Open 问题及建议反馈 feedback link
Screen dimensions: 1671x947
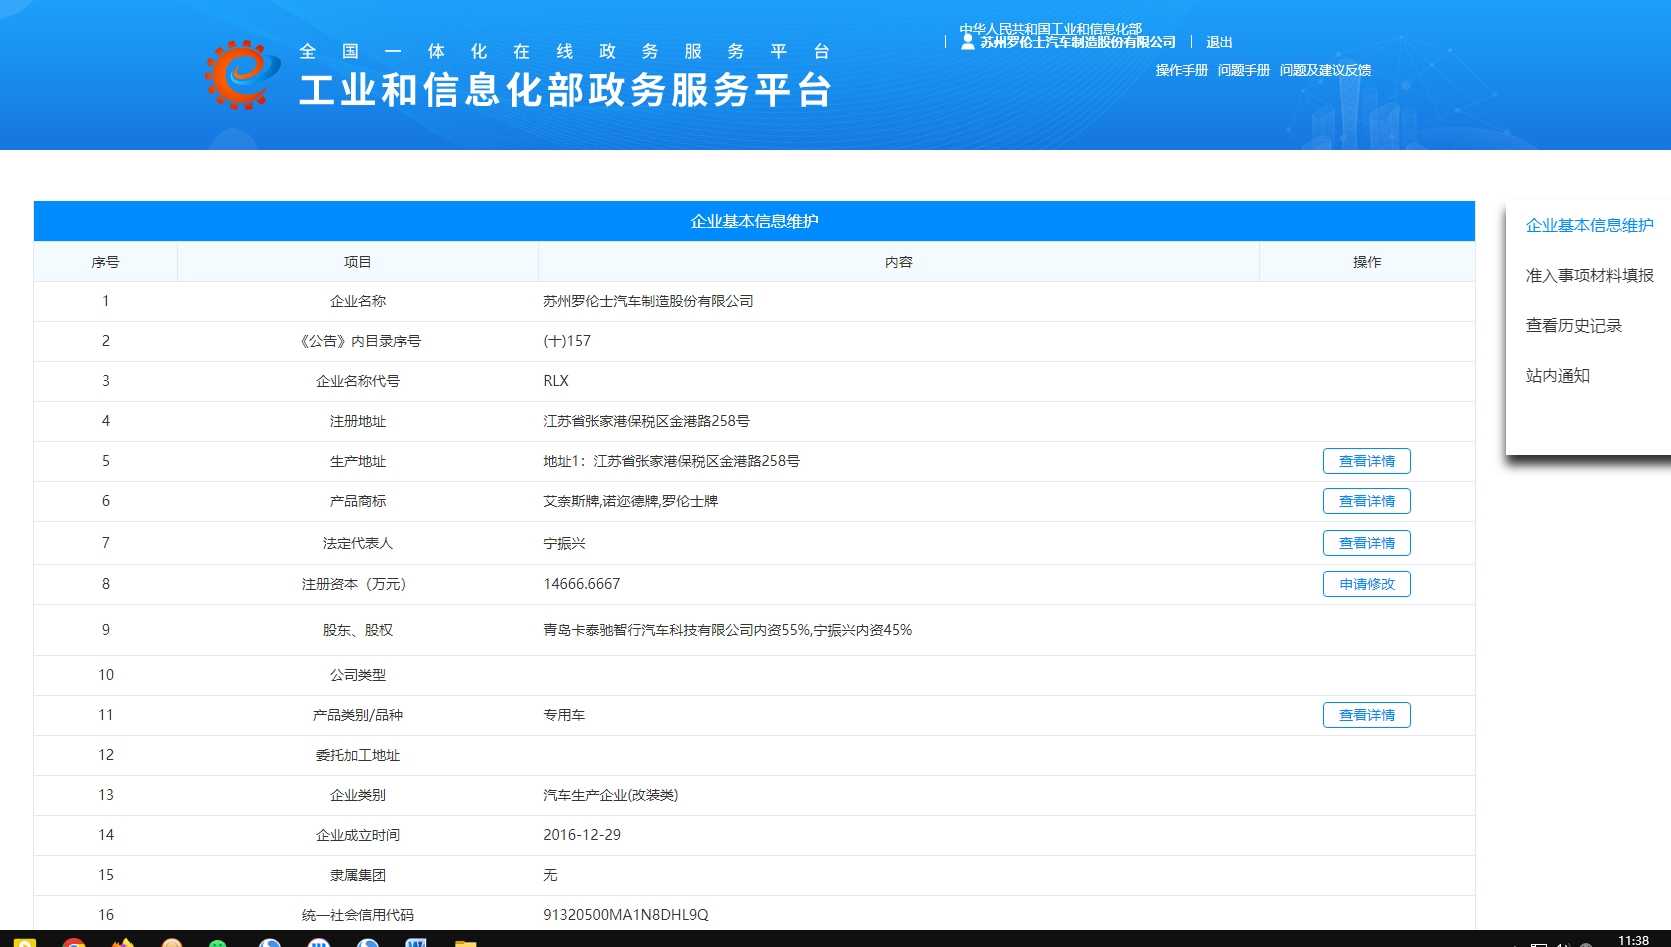(x=1325, y=70)
